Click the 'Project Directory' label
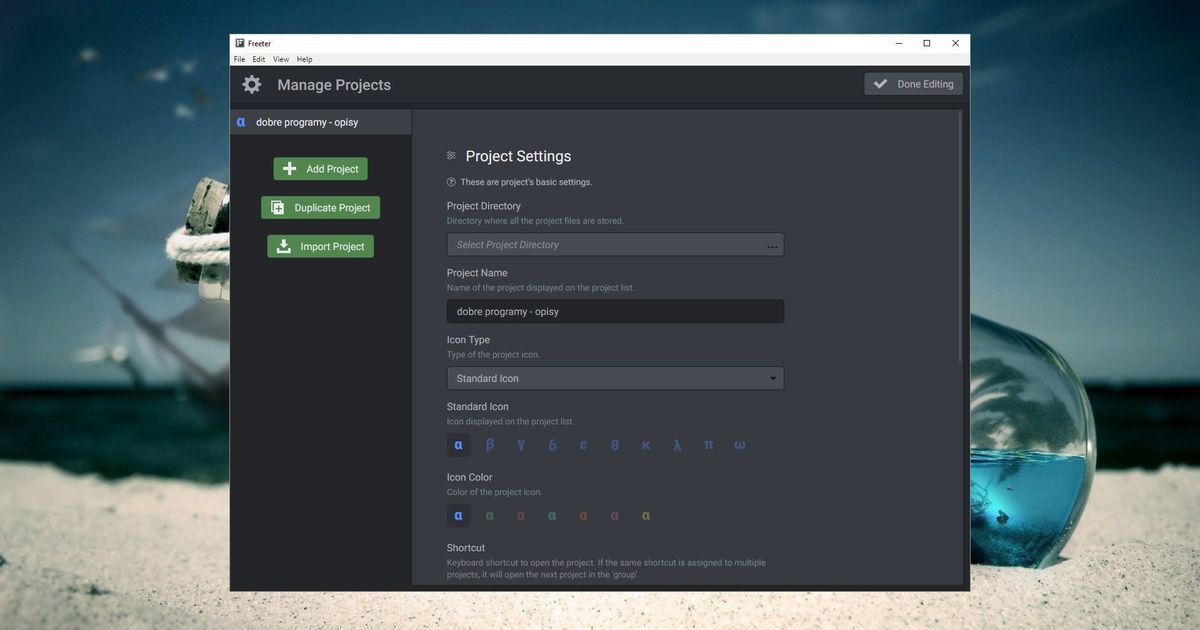The width and height of the screenshot is (1200, 630). [x=484, y=206]
